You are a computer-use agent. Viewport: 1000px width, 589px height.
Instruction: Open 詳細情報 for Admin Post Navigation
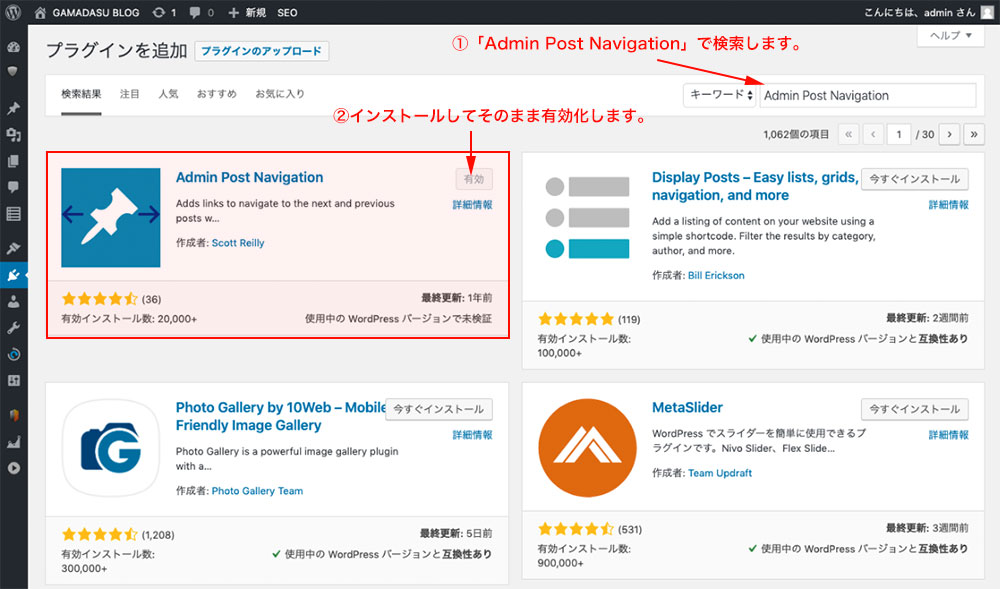tap(473, 205)
